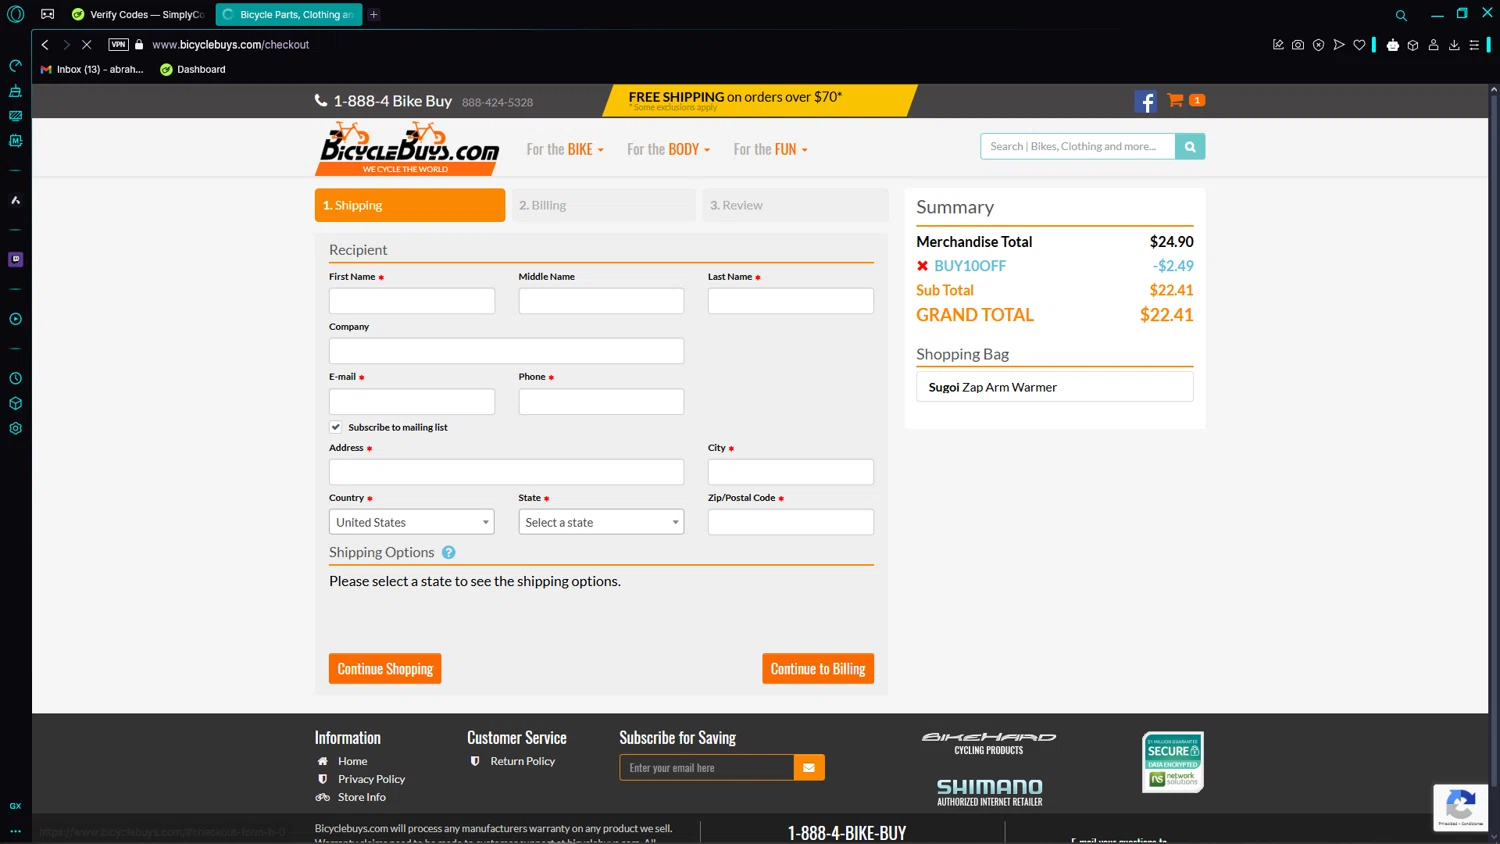Bookmark page with heart icon
Screen dimensions: 1500x844
(x=1359, y=45)
